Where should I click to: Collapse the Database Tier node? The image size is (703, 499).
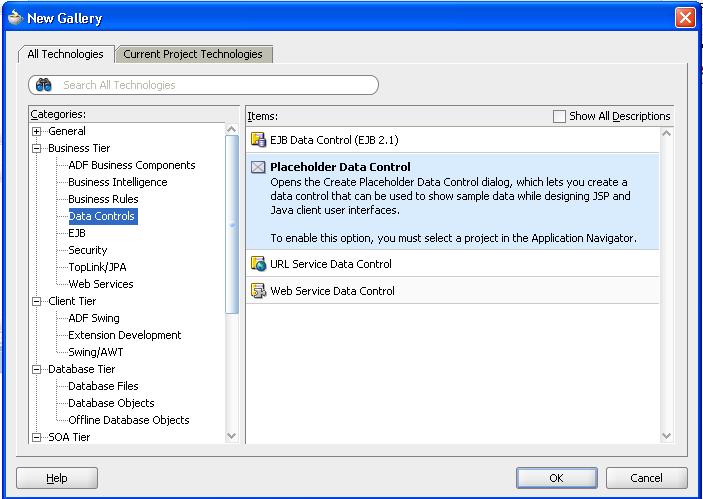coord(37,369)
